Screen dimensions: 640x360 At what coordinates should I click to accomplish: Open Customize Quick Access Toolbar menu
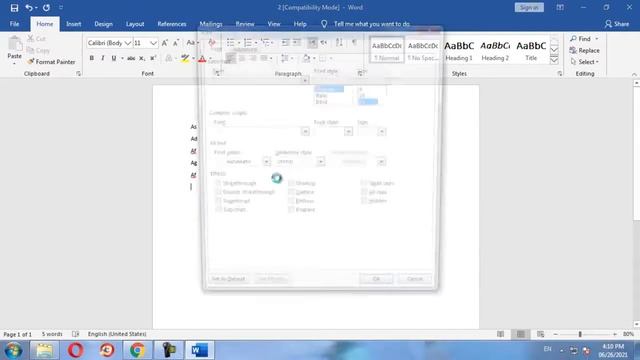pyautogui.click(x=61, y=8)
